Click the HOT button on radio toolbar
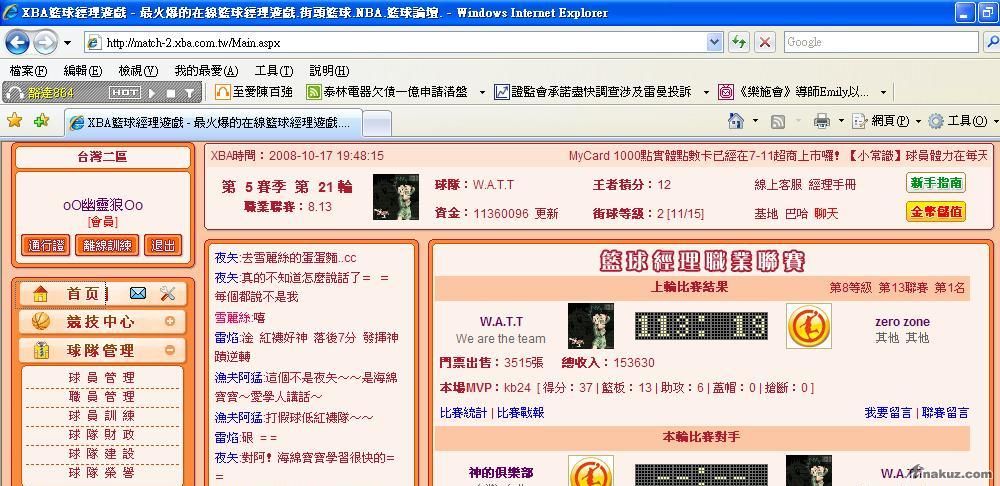The width and height of the screenshot is (1000, 486). 125,92
